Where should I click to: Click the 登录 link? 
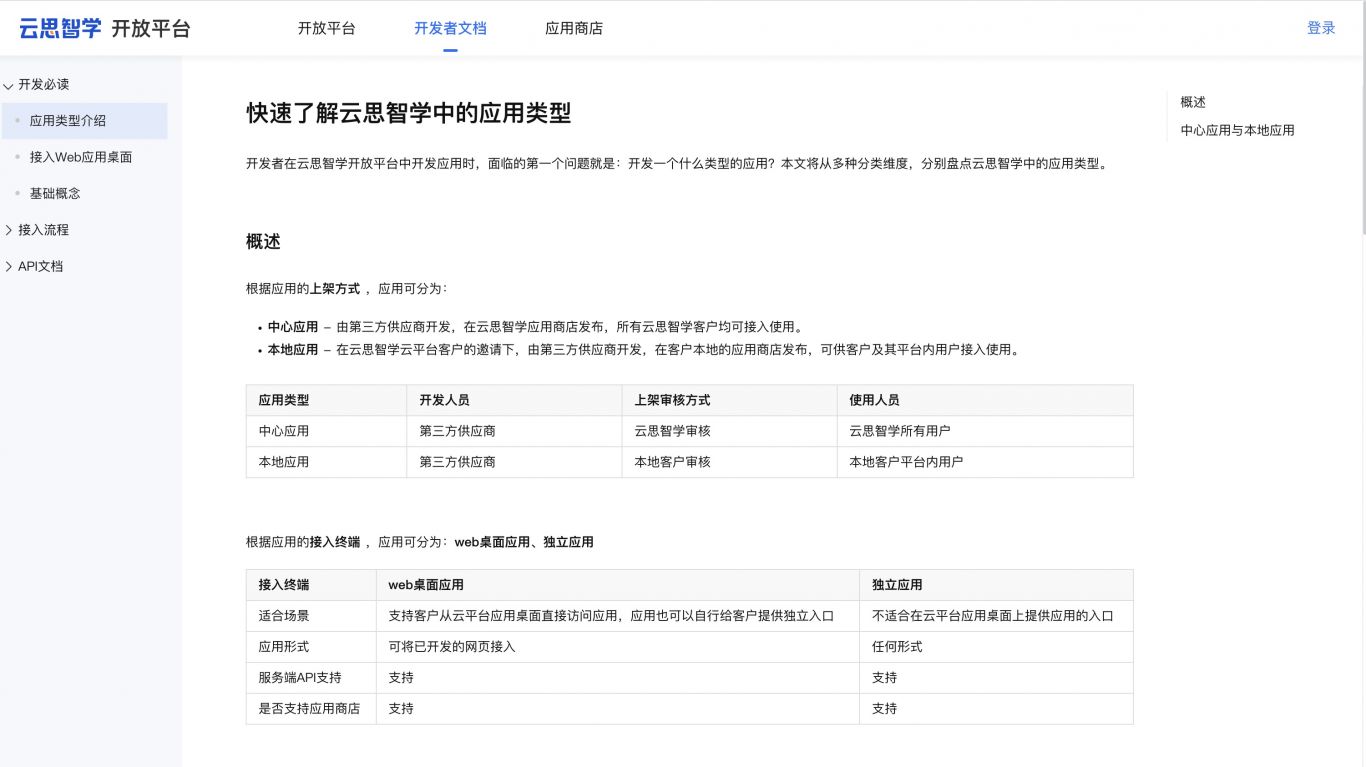[x=1321, y=28]
